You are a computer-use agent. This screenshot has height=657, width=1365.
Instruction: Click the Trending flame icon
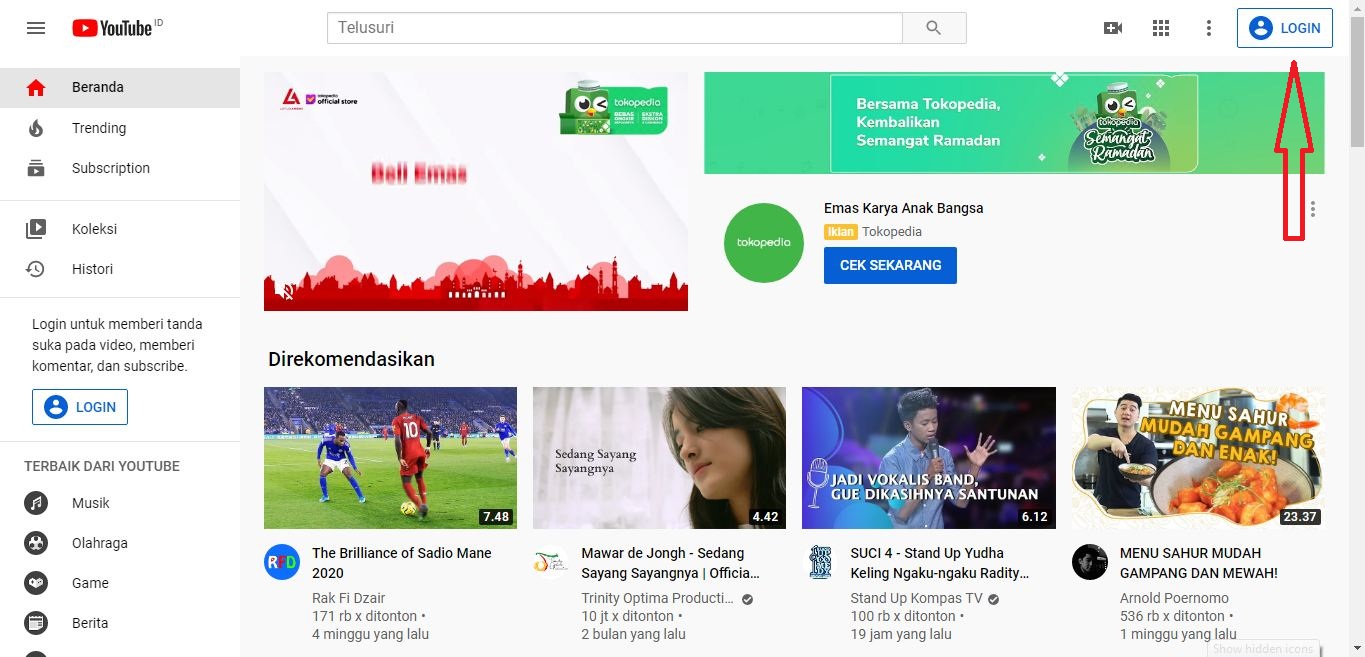(36, 128)
